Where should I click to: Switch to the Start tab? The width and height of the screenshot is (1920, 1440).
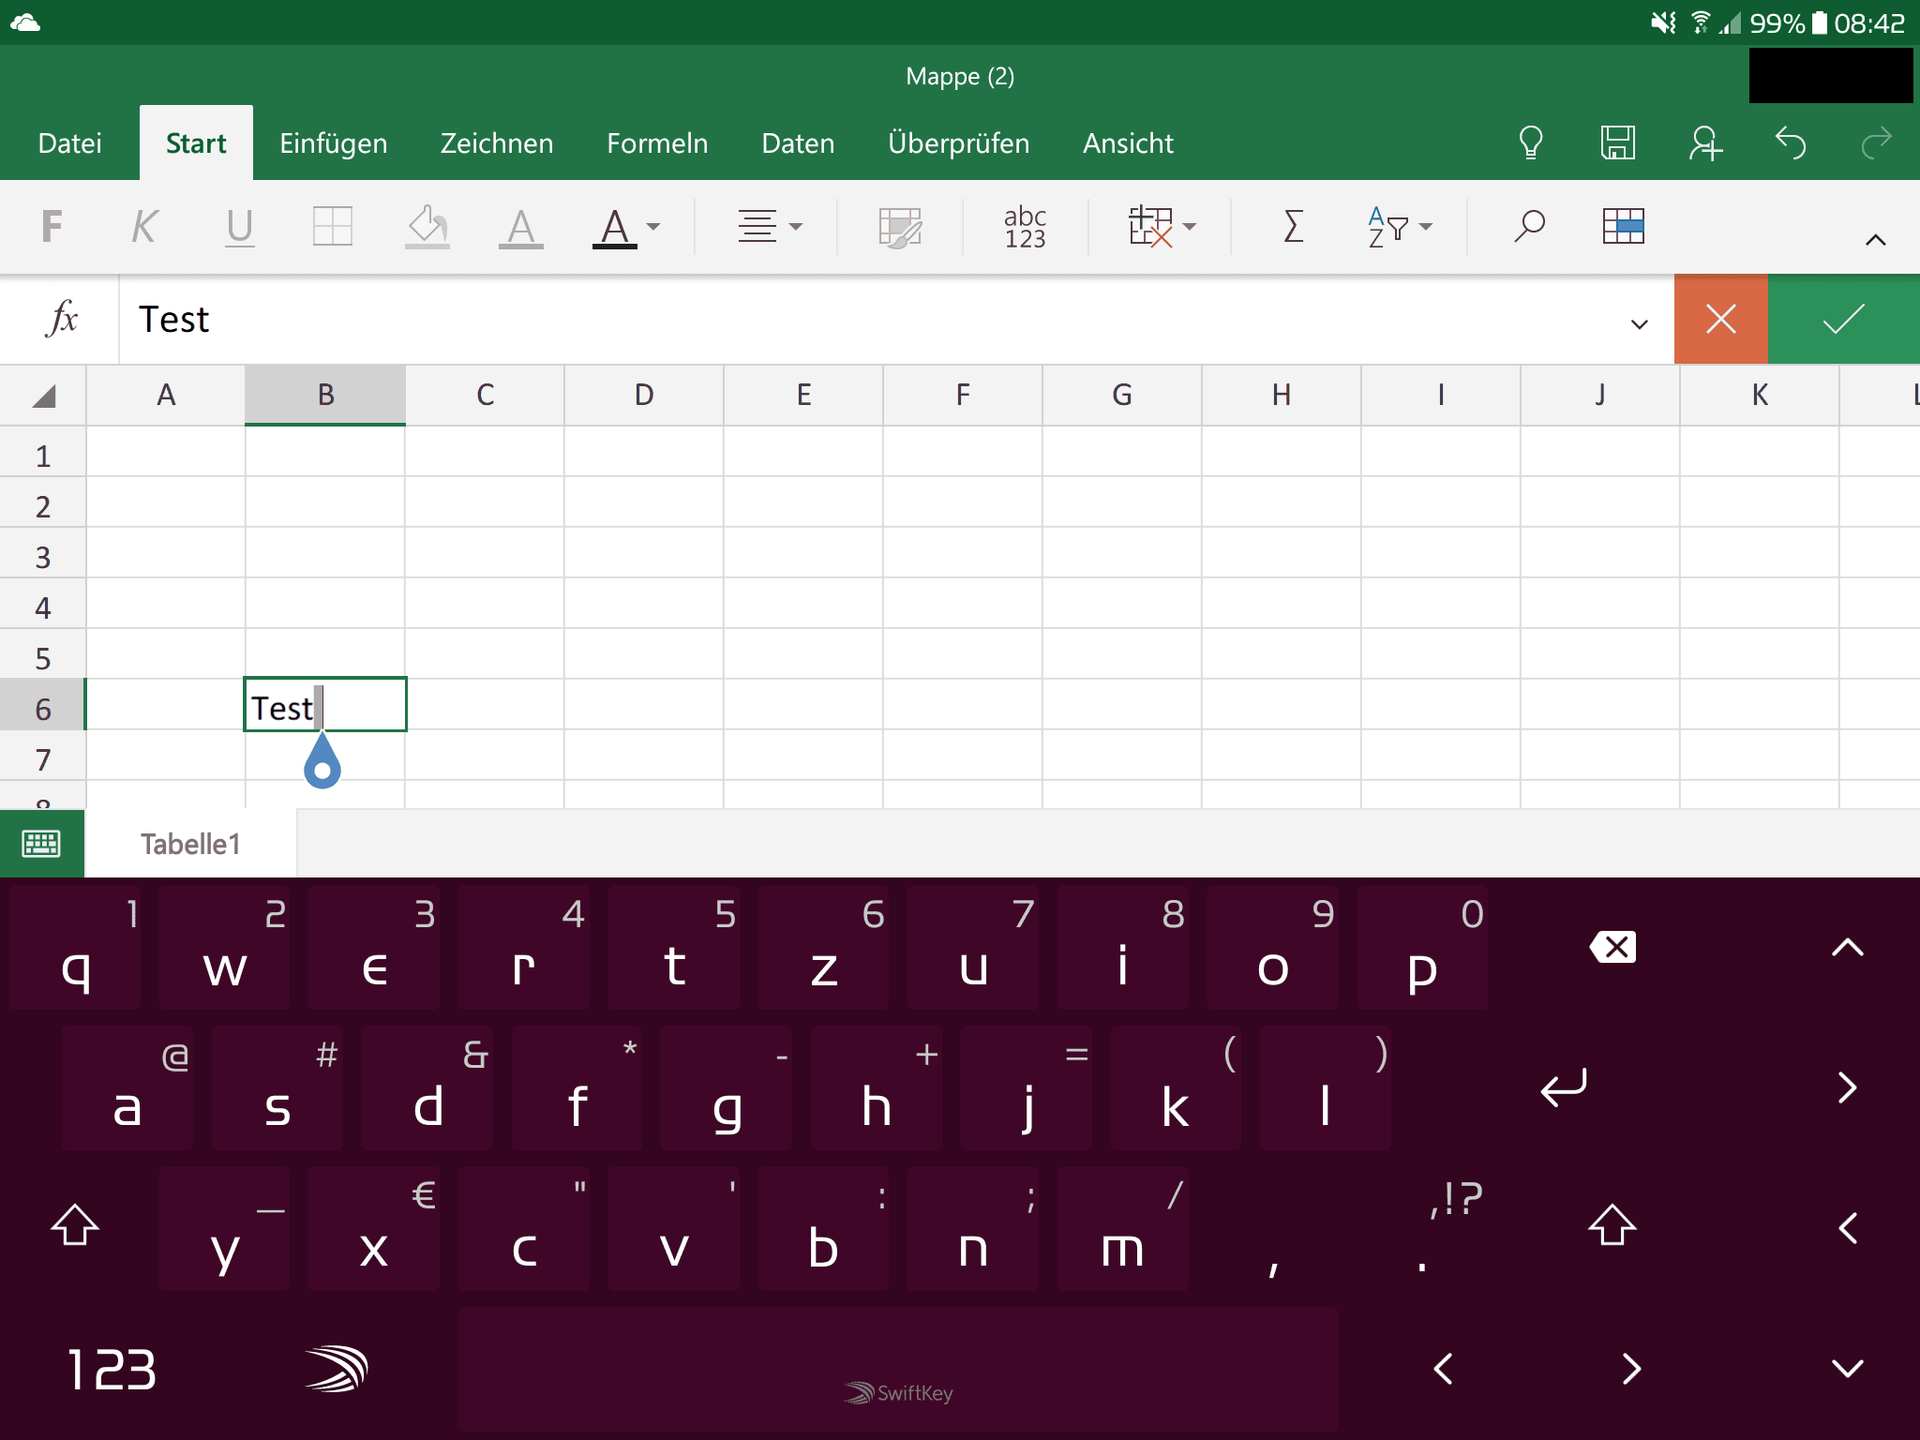point(196,143)
